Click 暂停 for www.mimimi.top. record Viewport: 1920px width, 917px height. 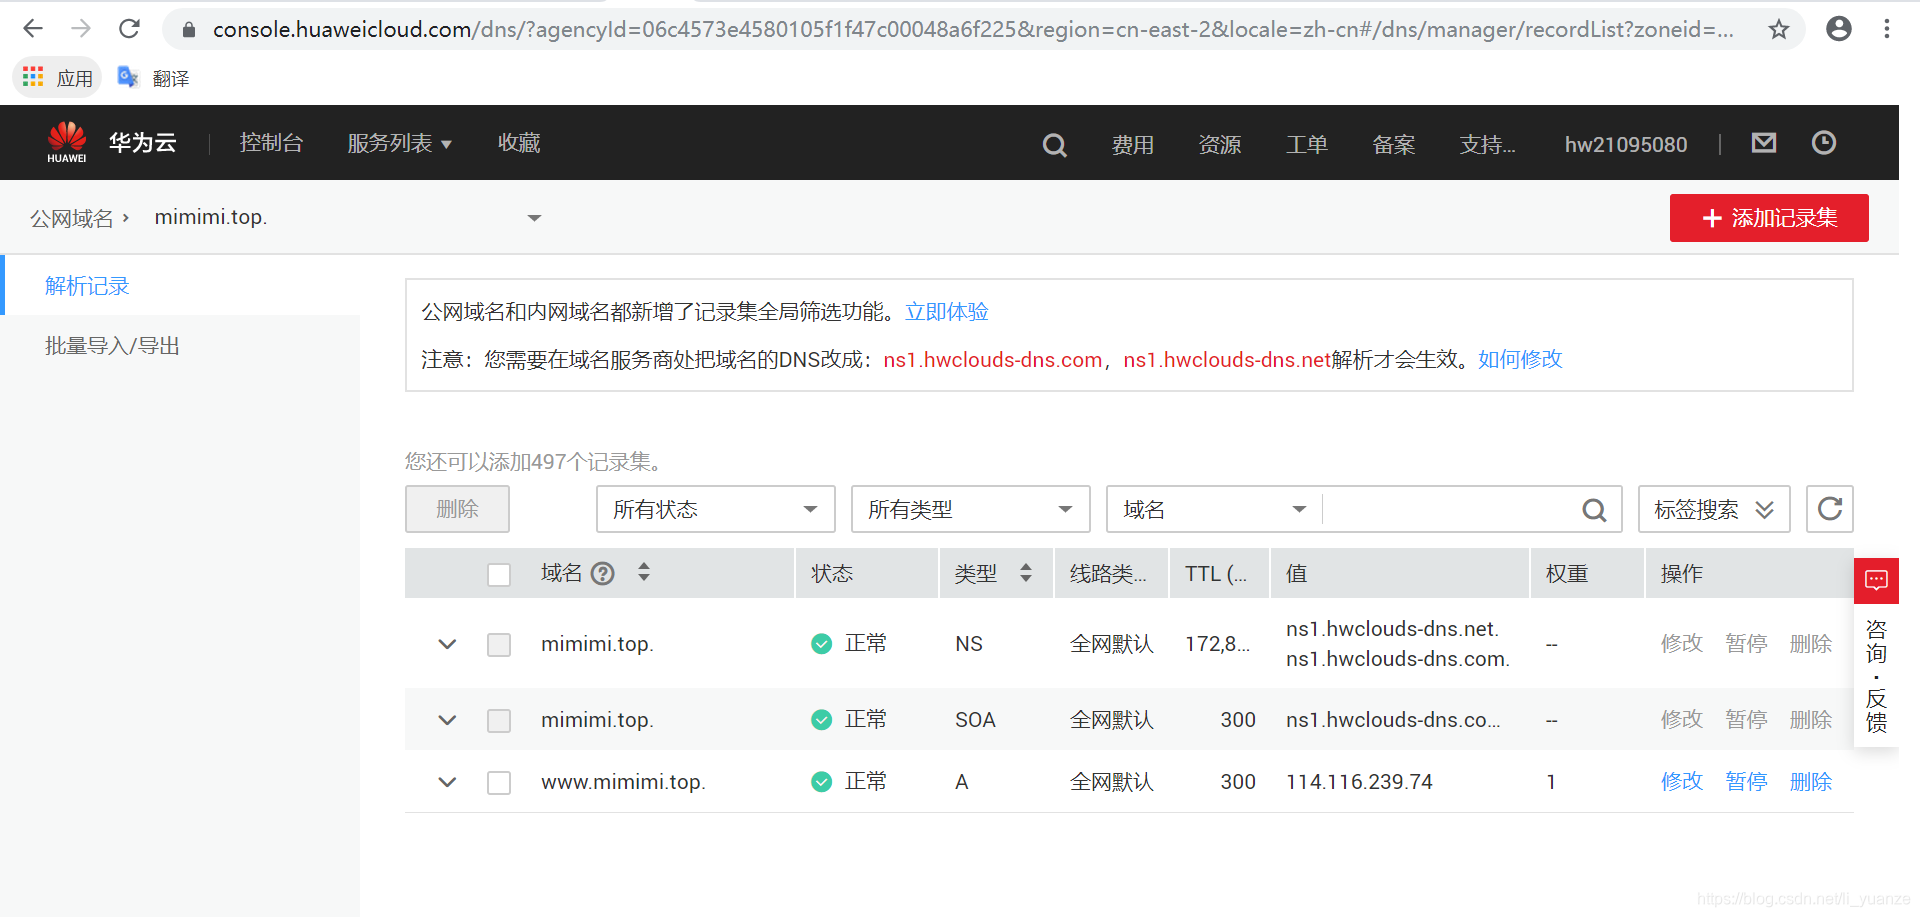point(1746,782)
